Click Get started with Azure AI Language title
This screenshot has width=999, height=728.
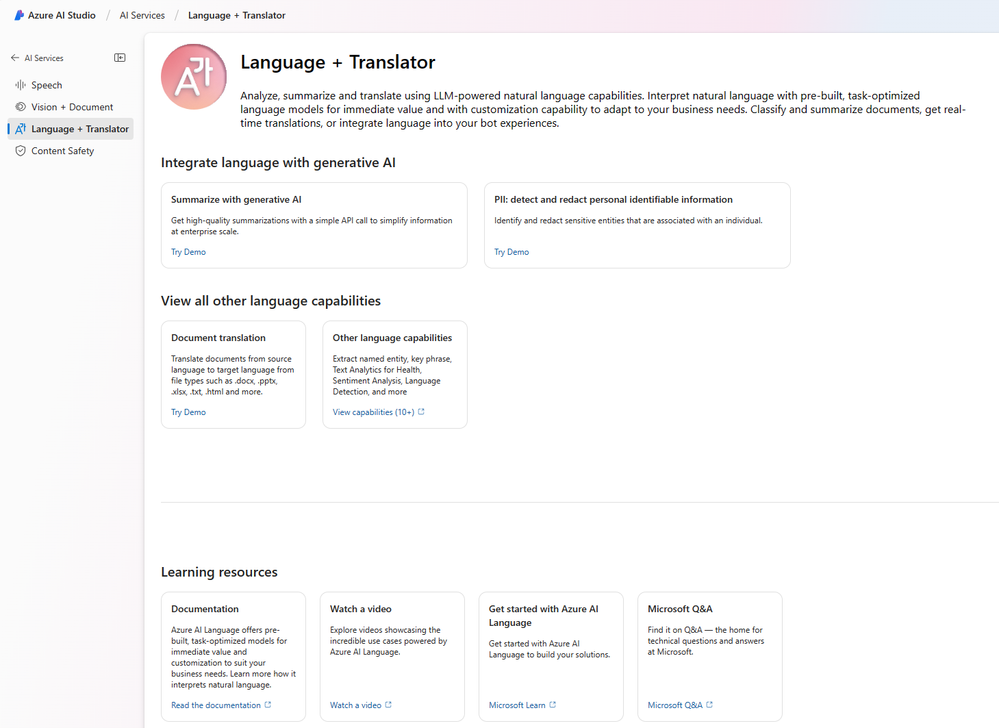tap(543, 616)
